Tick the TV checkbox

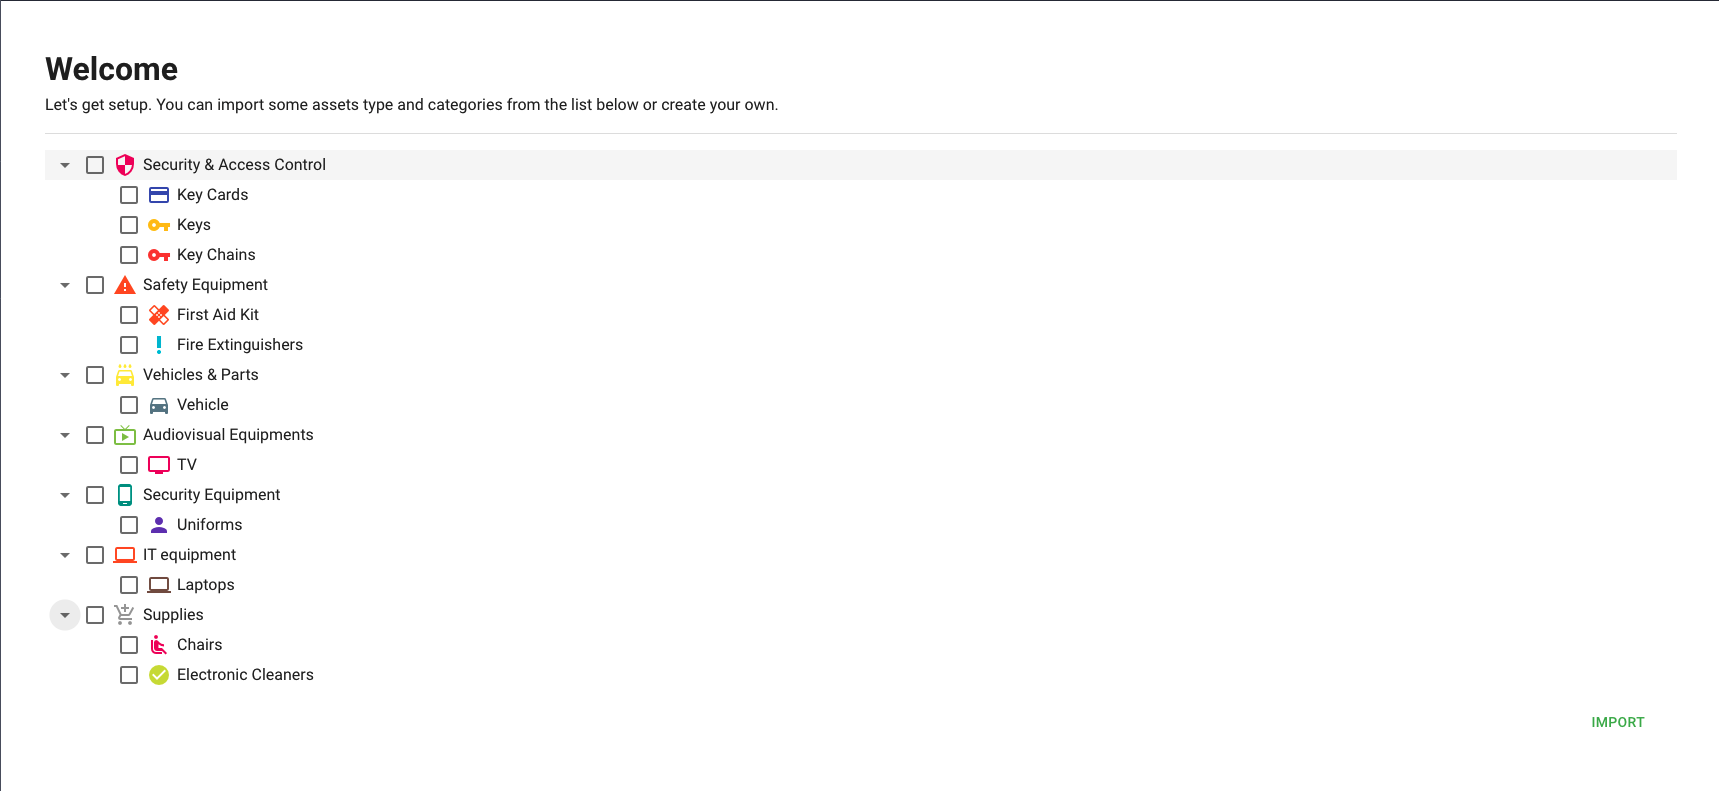(129, 465)
